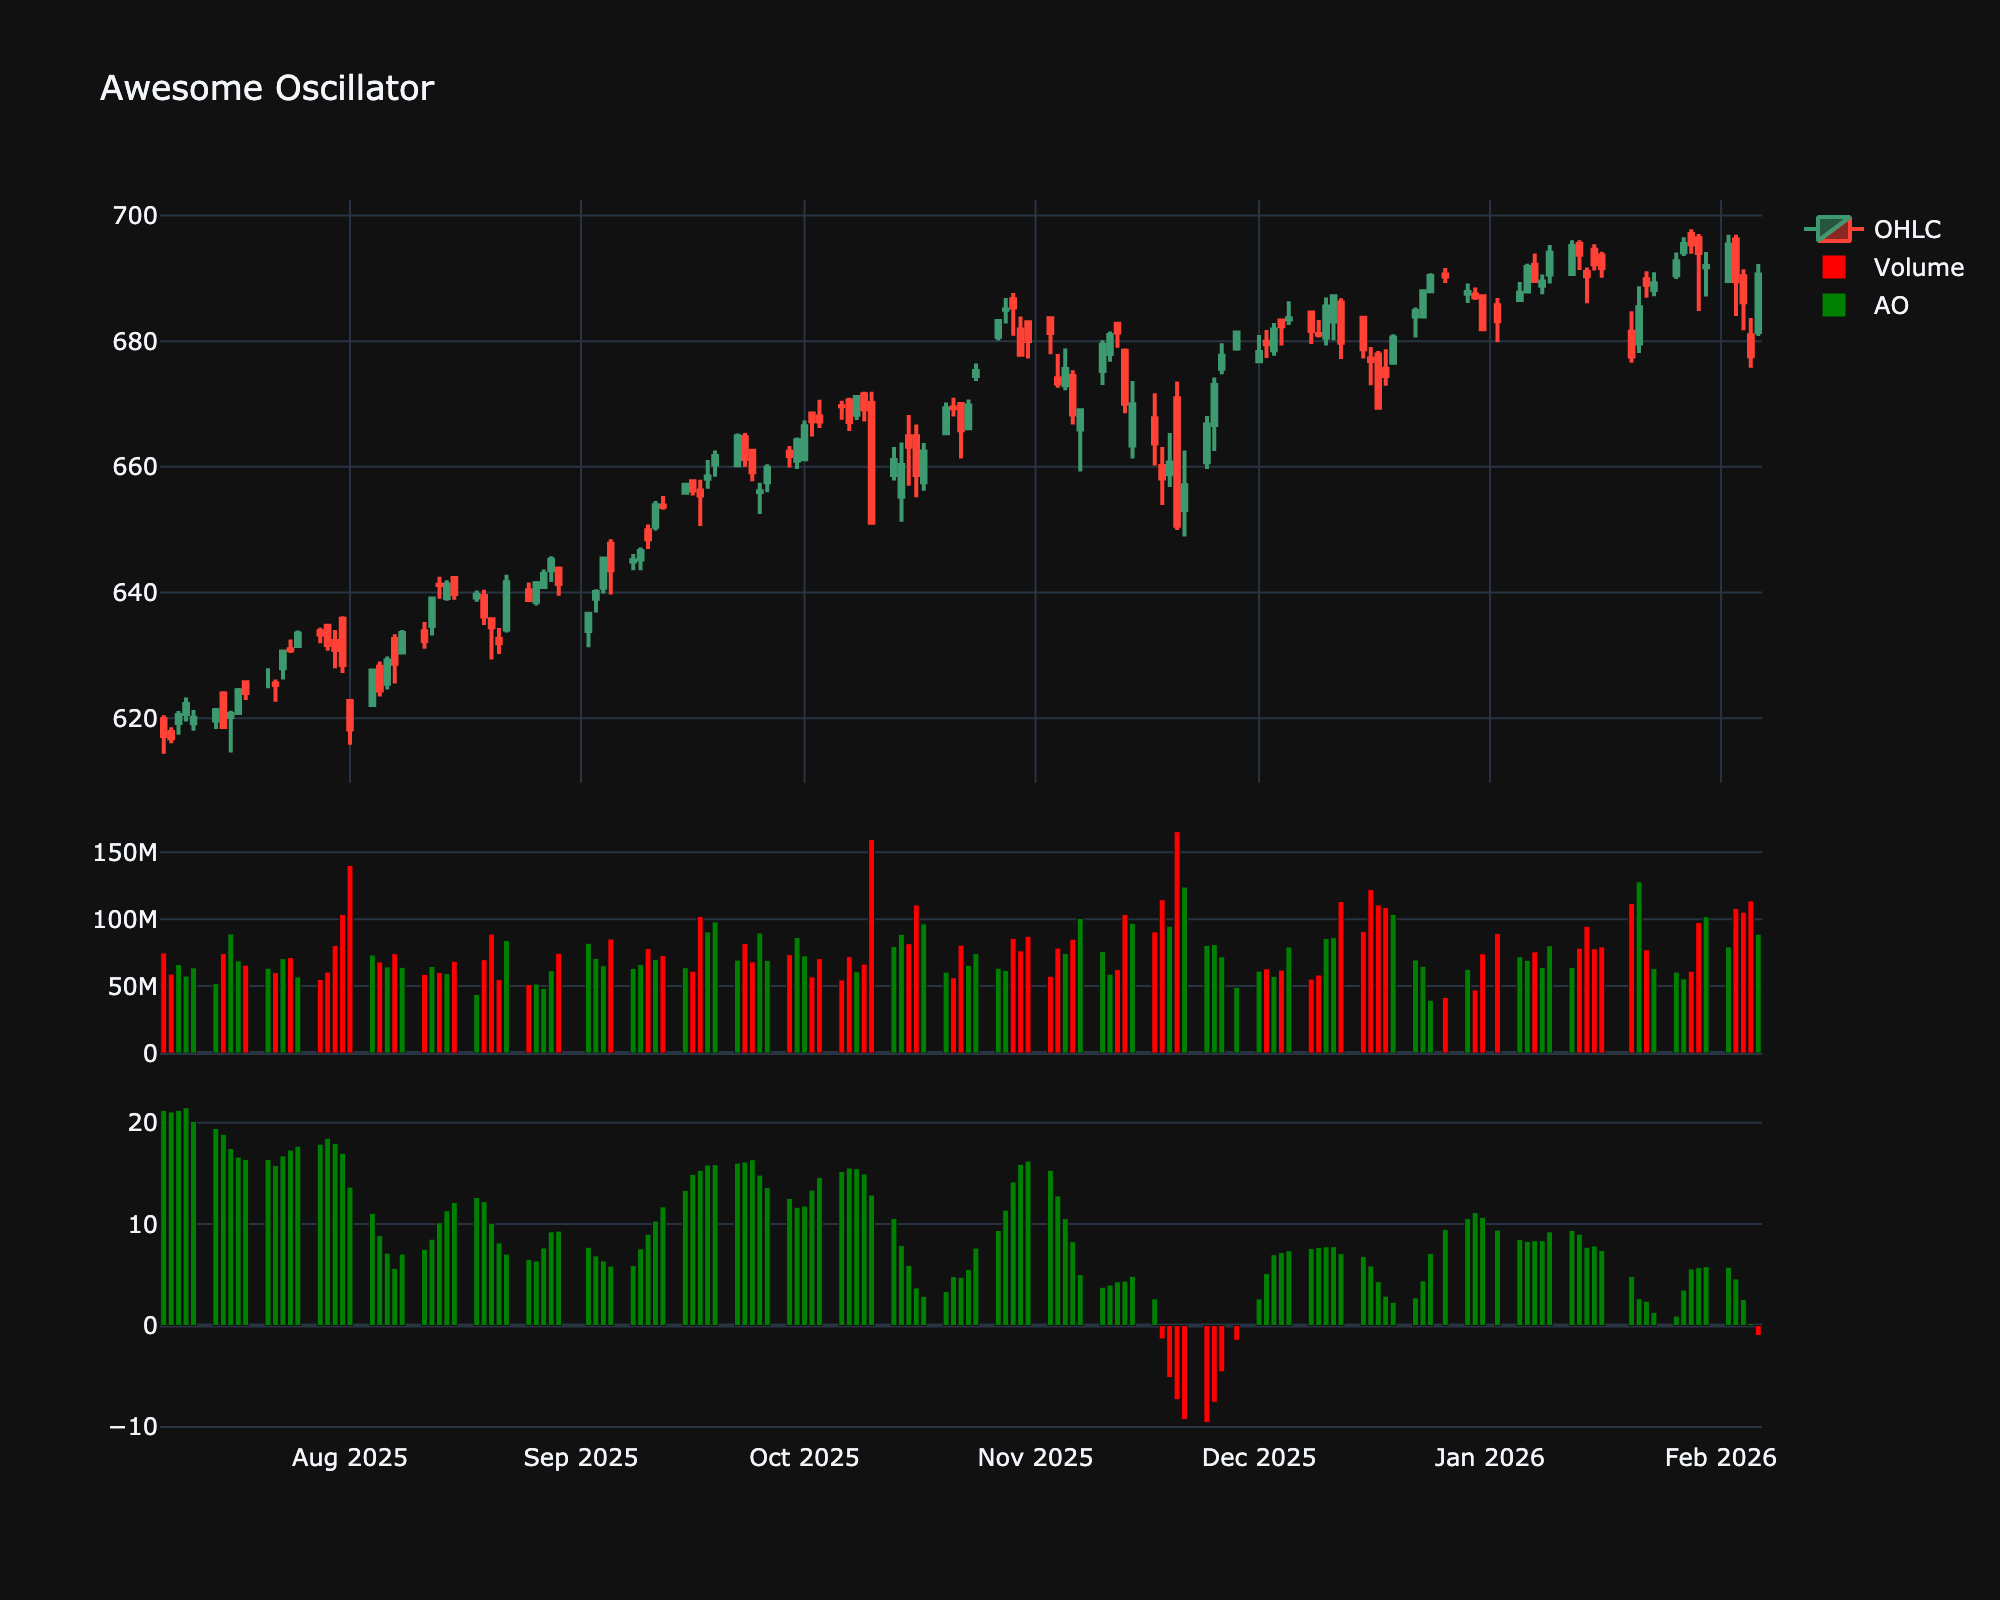Click the 150M volume axis tick label
This screenshot has width=2000, height=1600.
128,852
